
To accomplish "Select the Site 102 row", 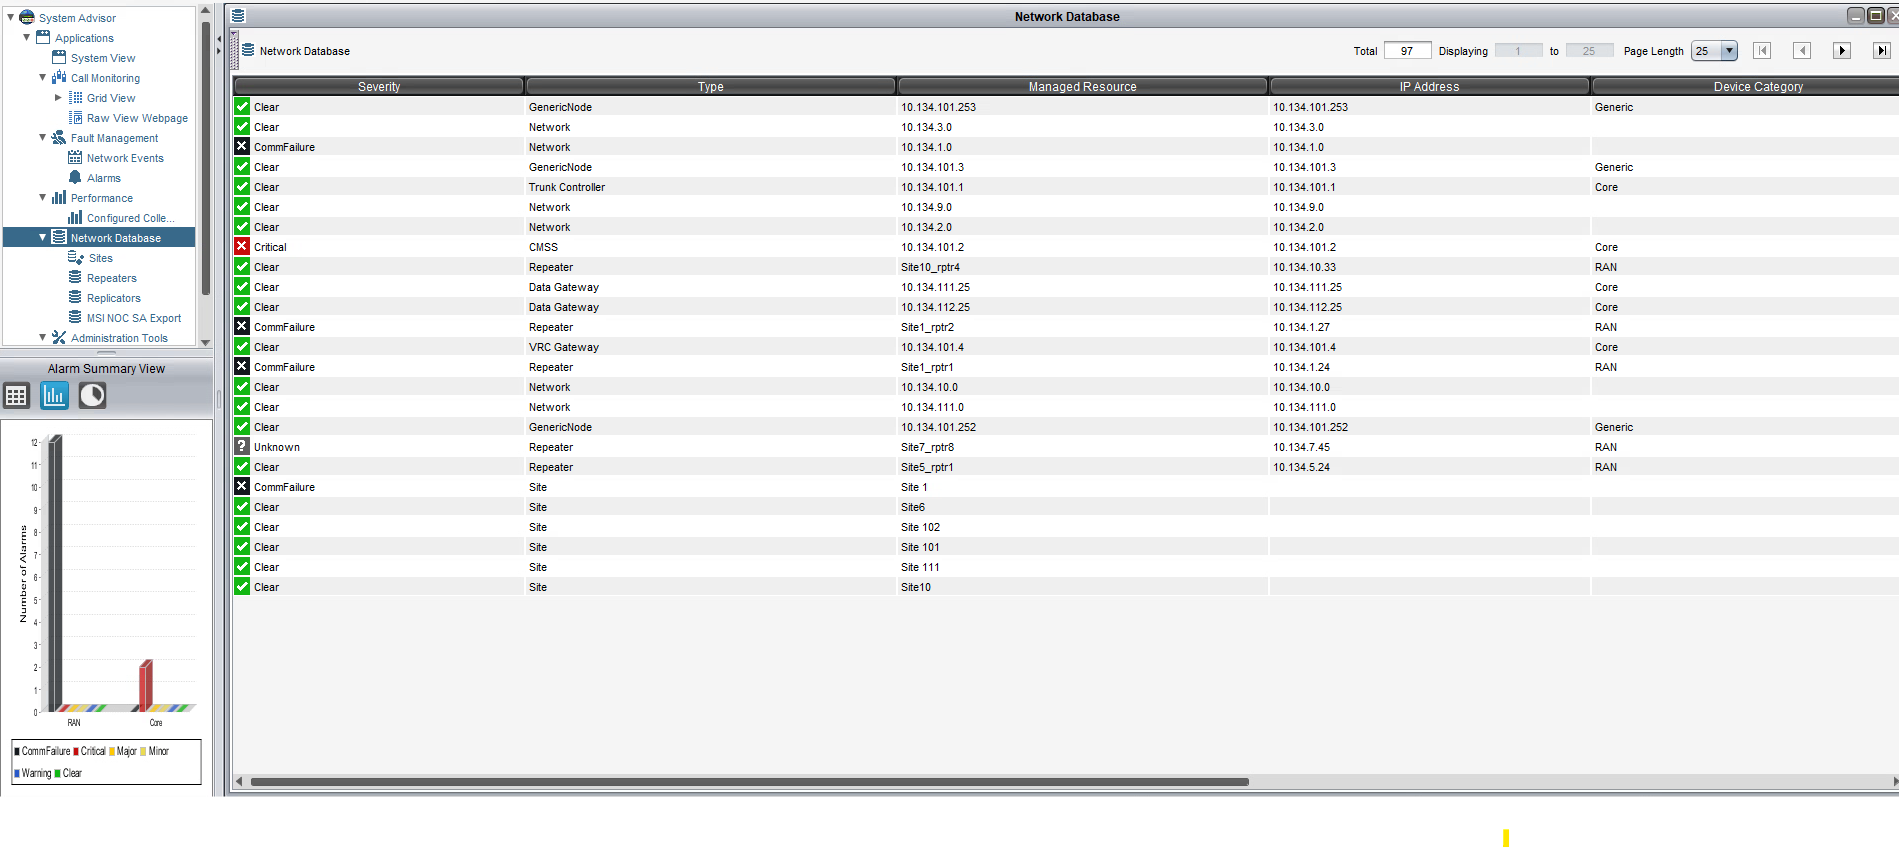I will pos(1066,527).
